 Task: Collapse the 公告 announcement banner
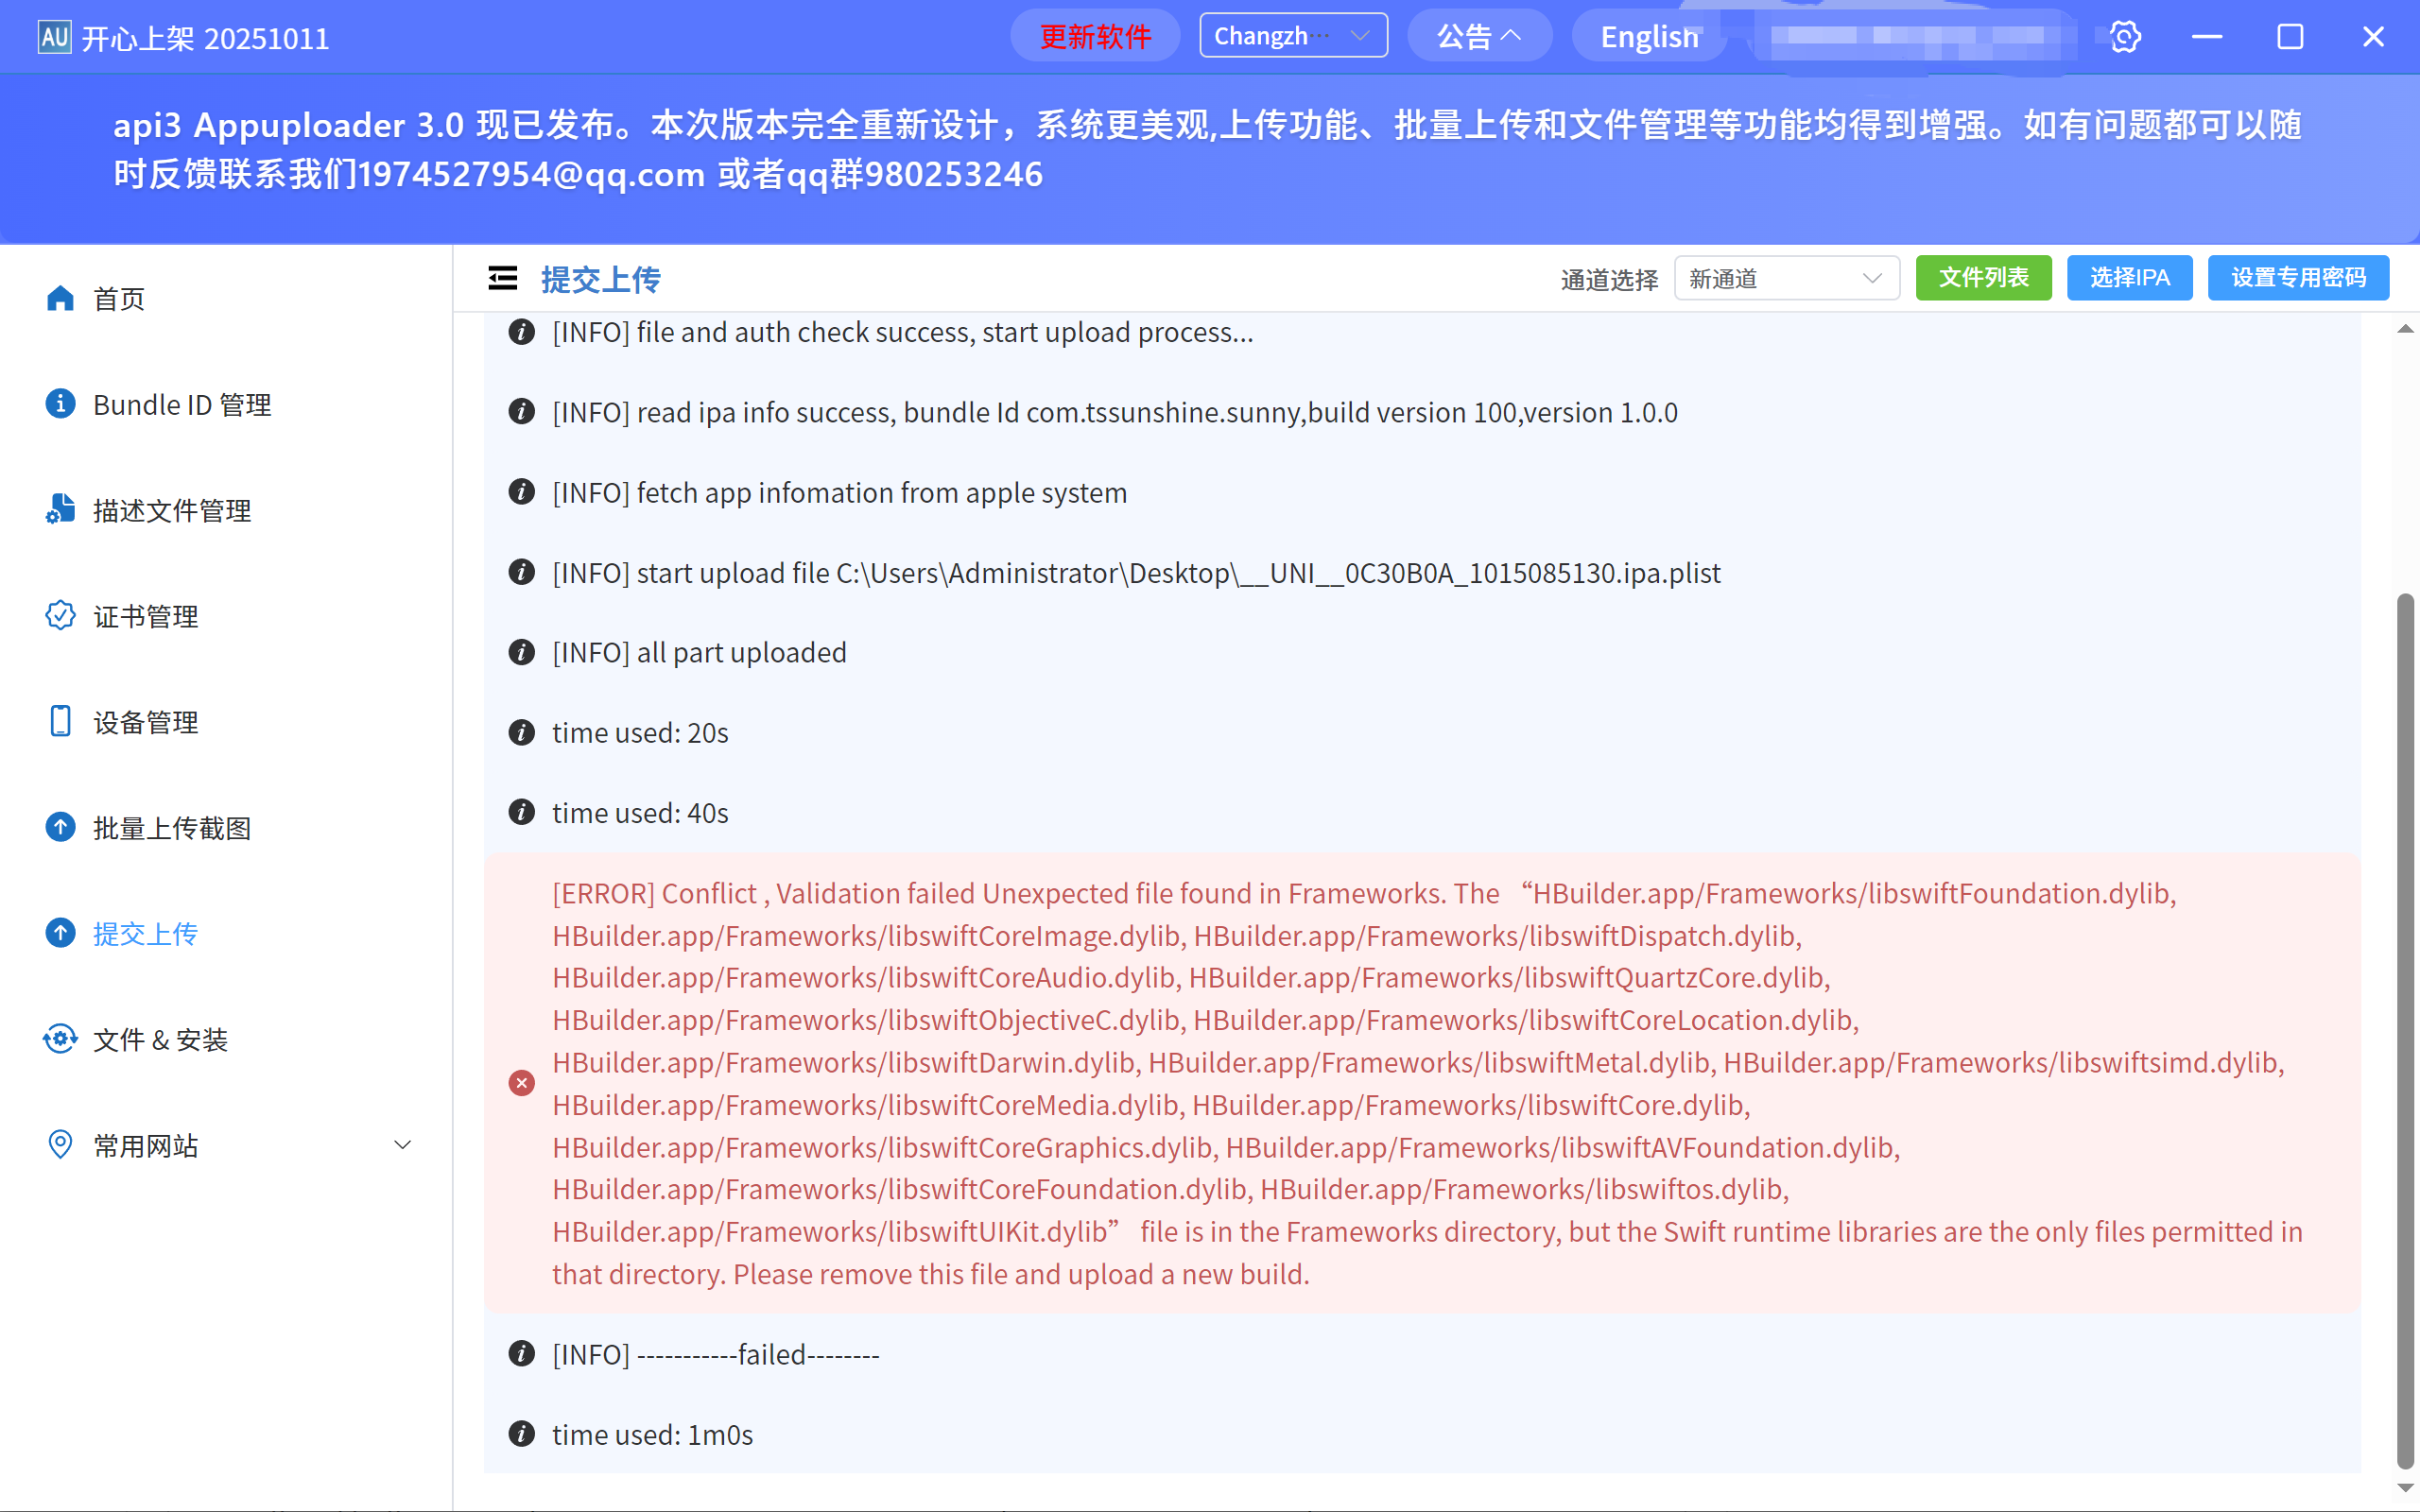(1479, 37)
